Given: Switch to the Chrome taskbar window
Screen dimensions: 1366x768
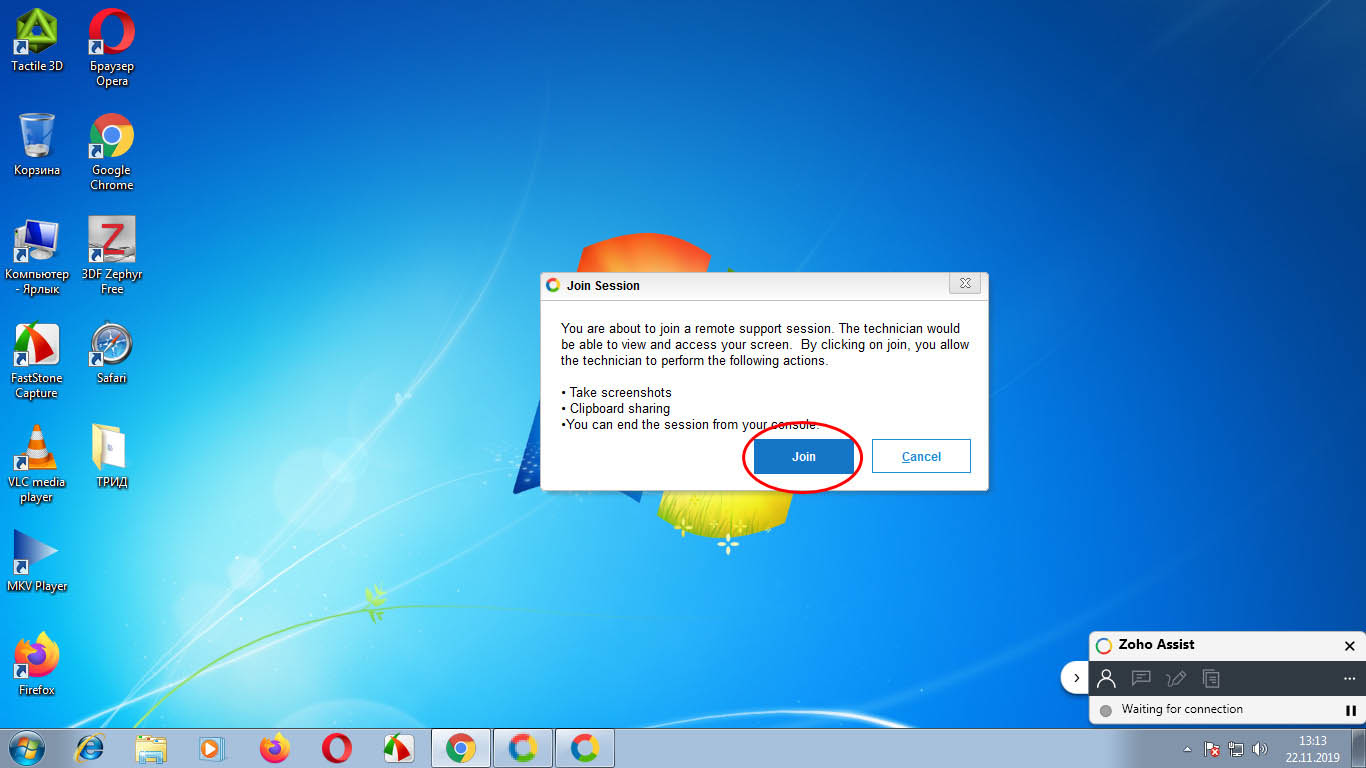Looking at the screenshot, I should pos(461,748).
